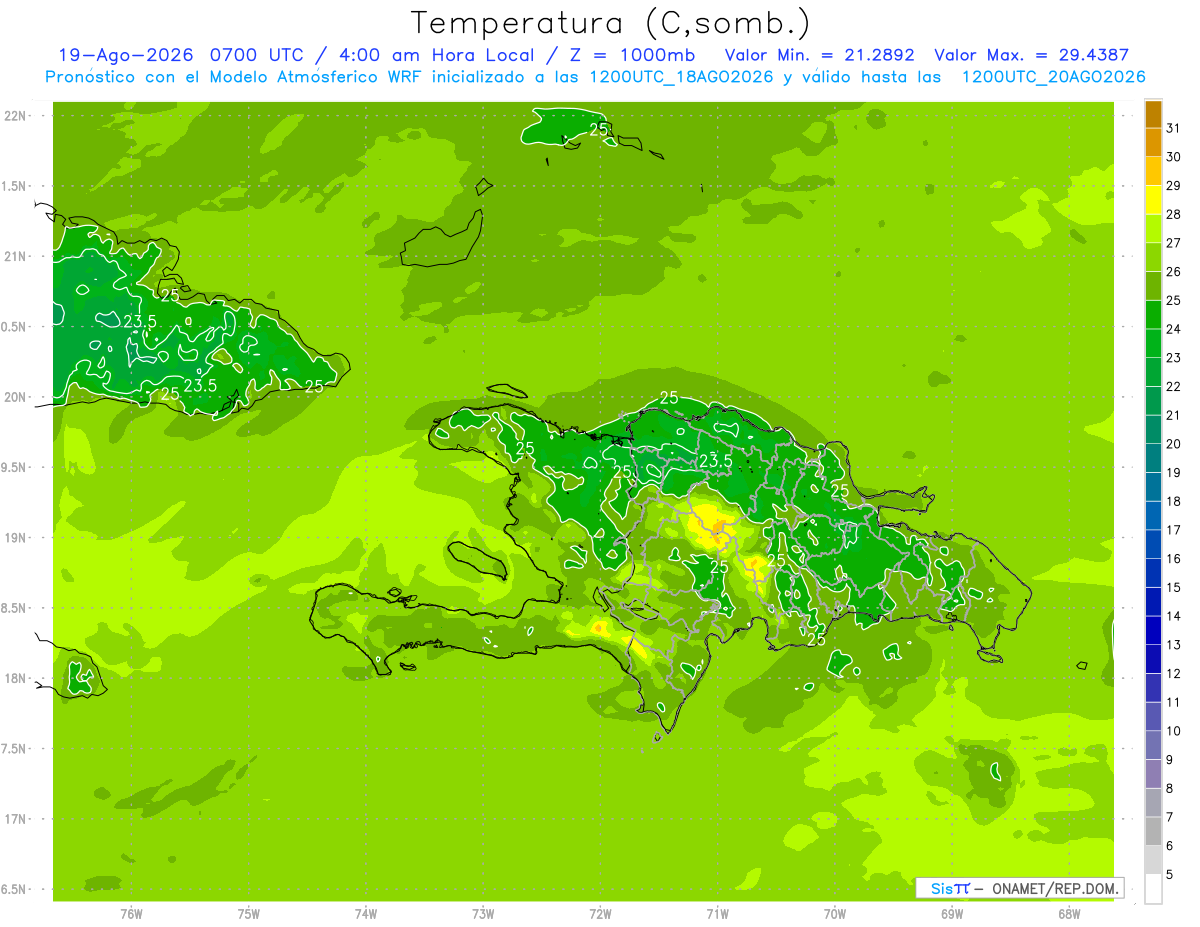Click the 76W longitude axis label
Screen dimensions: 1200x927
[131, 914]
